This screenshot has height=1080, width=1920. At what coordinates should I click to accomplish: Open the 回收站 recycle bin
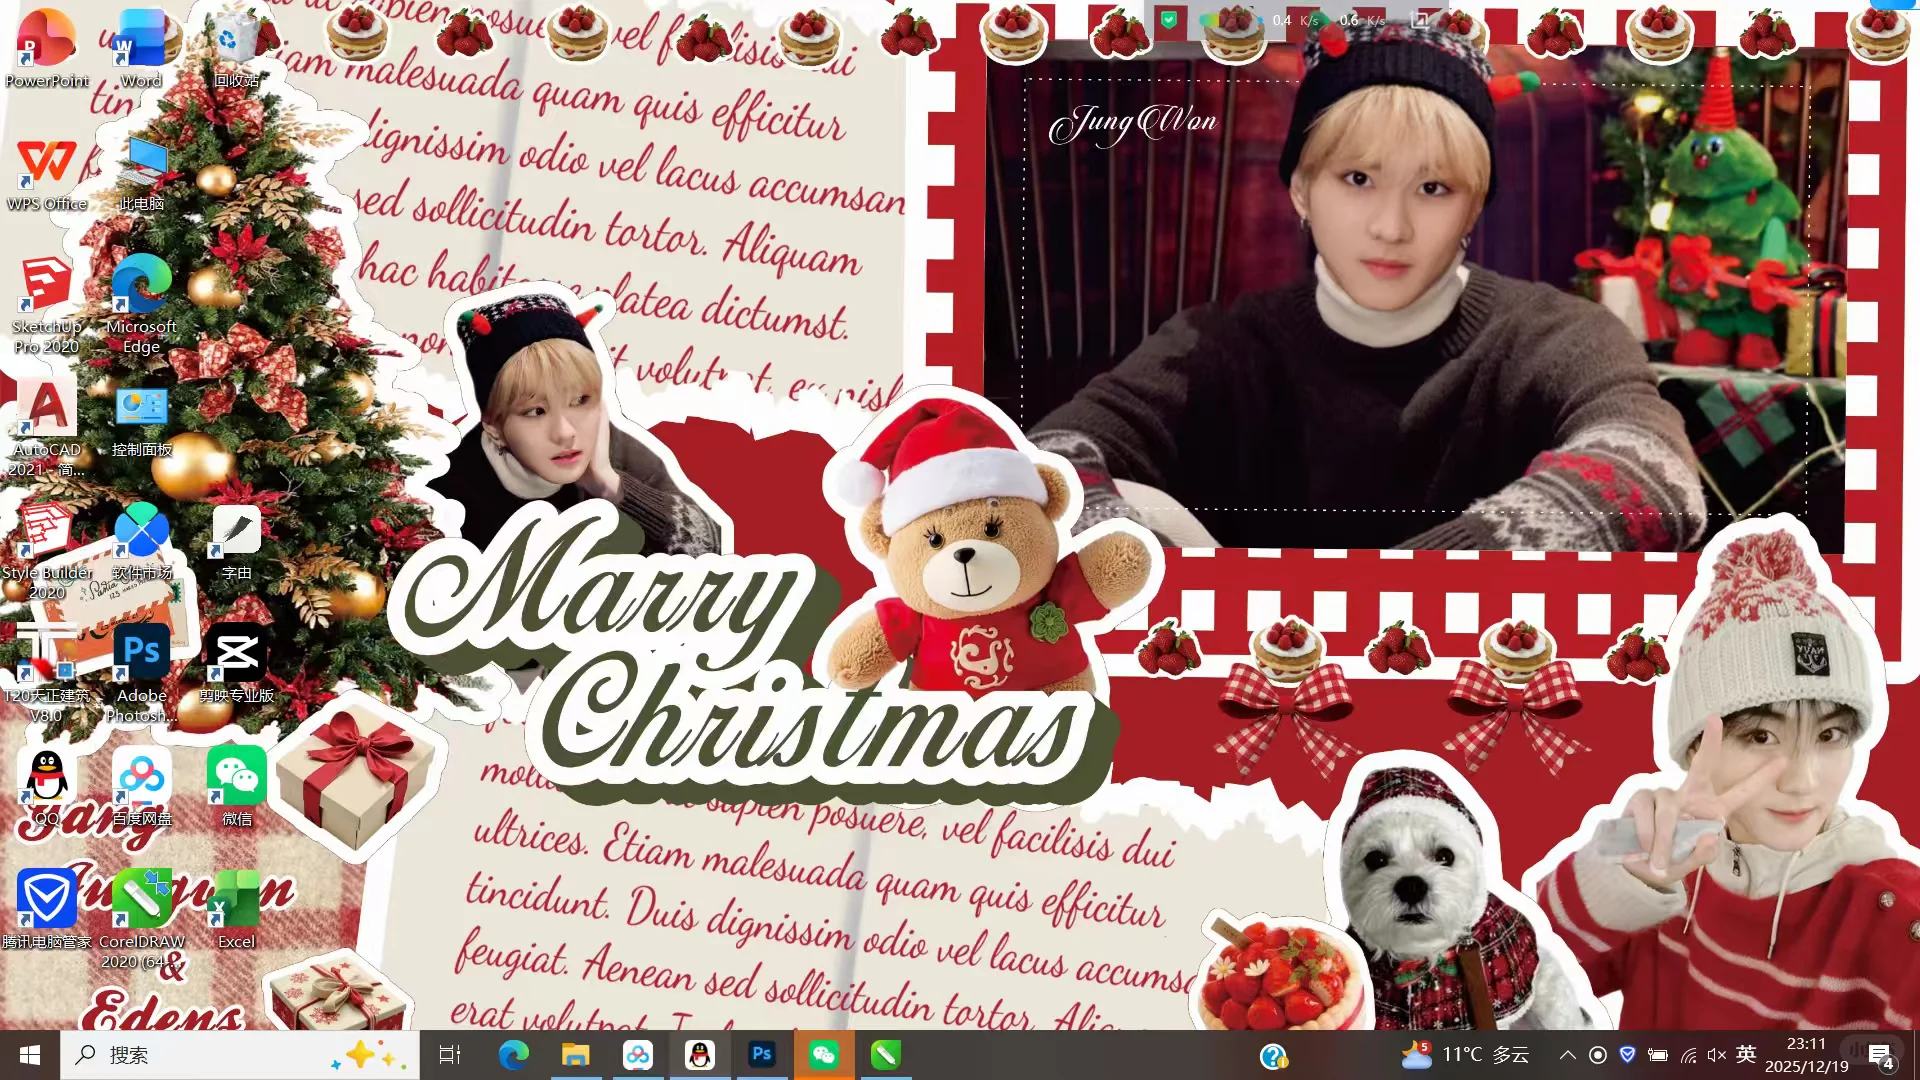[x=236, y=40]
